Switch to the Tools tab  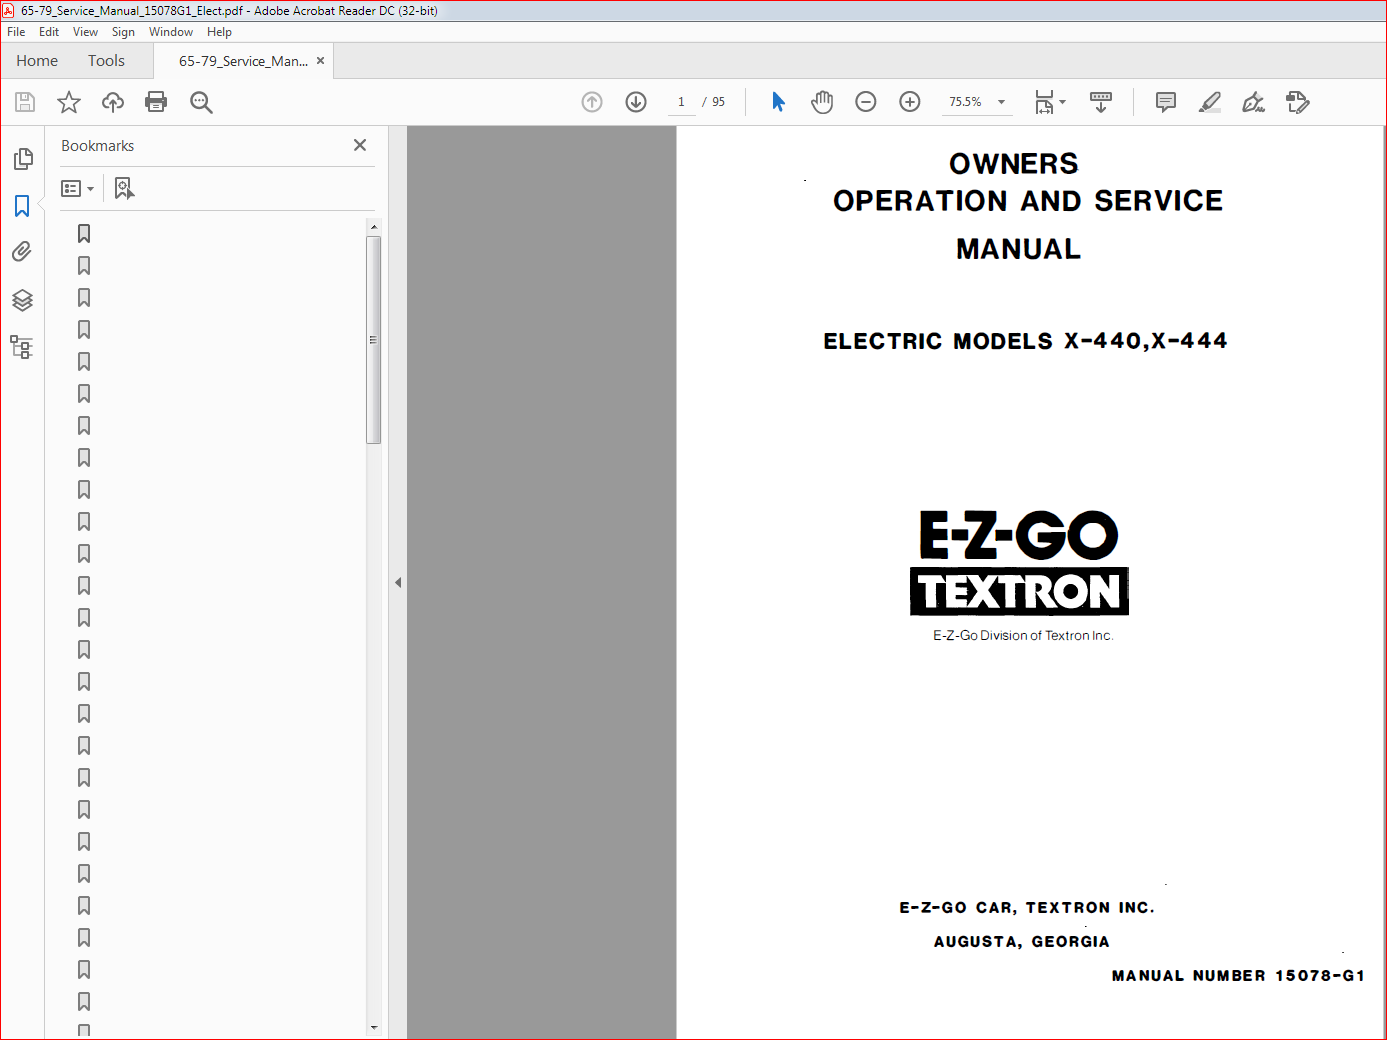[x=106, y=61]
